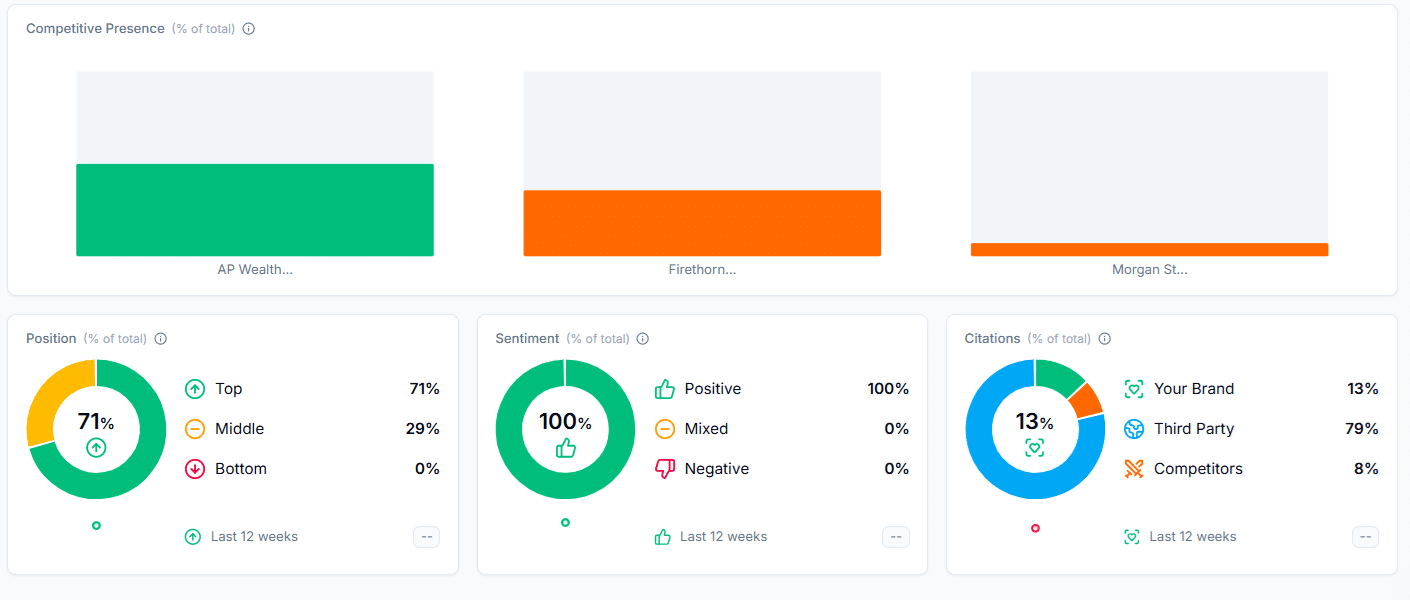Click the Competitive Presence info icon

(x=248, y=28)
